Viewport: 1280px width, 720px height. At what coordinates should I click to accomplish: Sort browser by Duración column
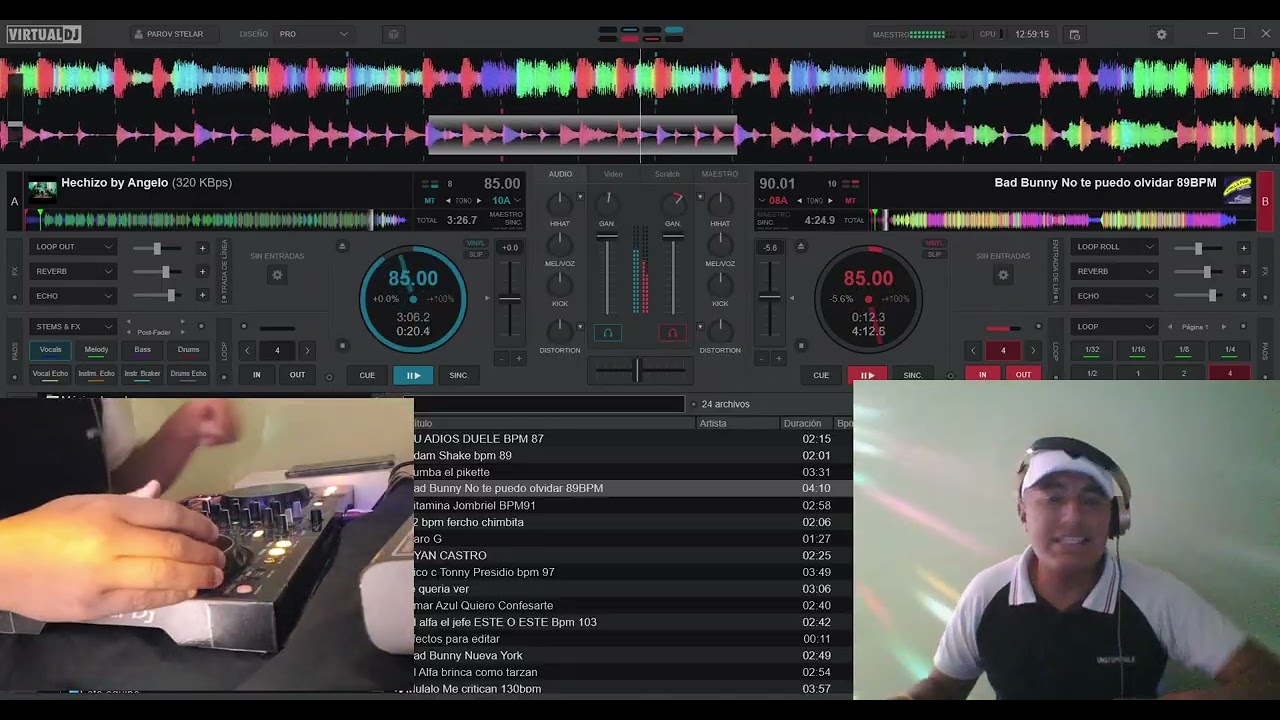tap(805, 423)
